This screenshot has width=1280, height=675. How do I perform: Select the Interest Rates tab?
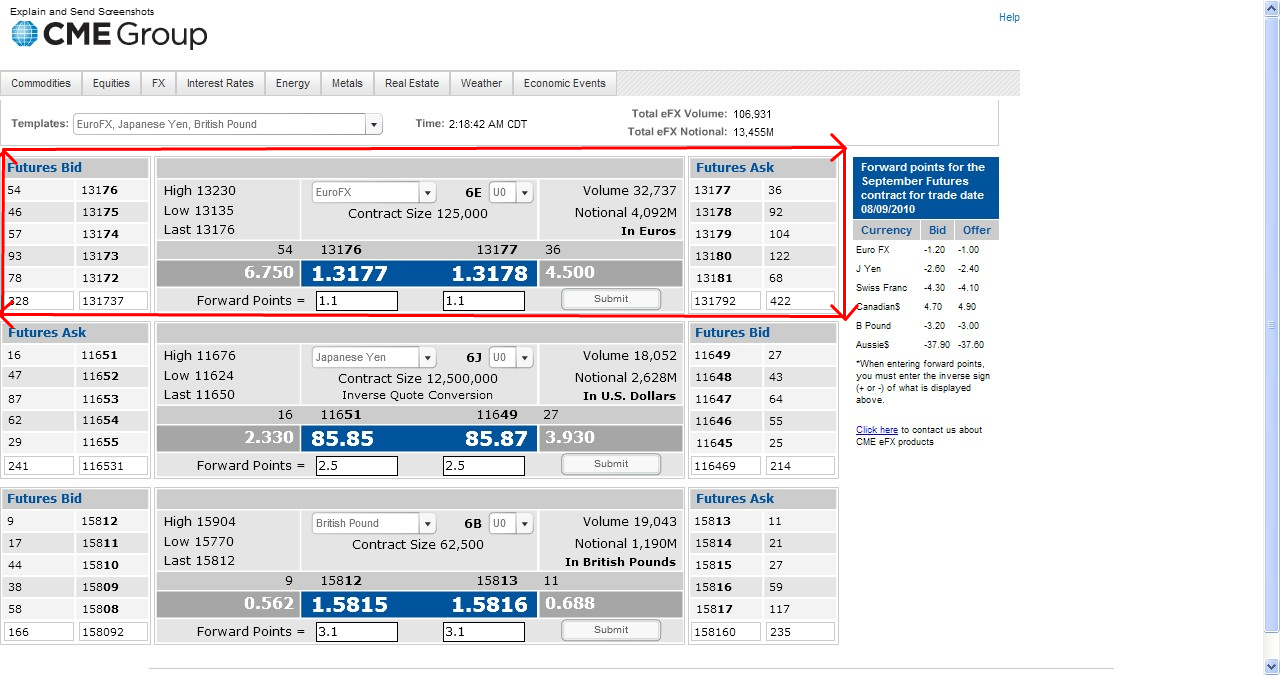220,84
